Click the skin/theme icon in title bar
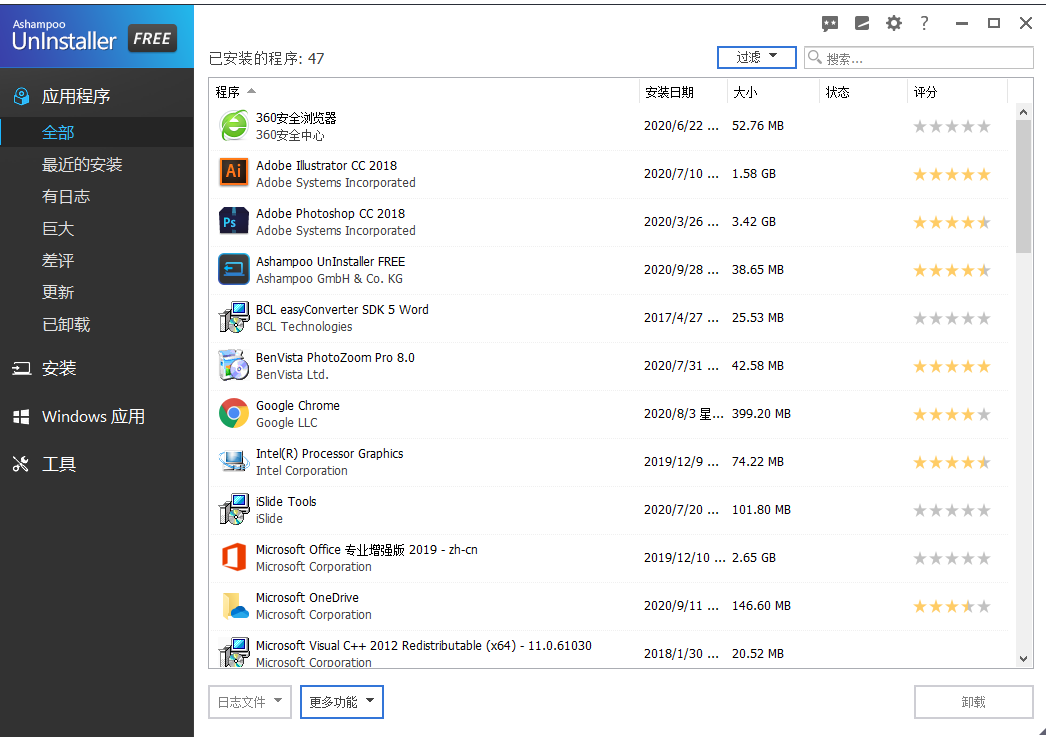1046x737 pixels. 862,24
